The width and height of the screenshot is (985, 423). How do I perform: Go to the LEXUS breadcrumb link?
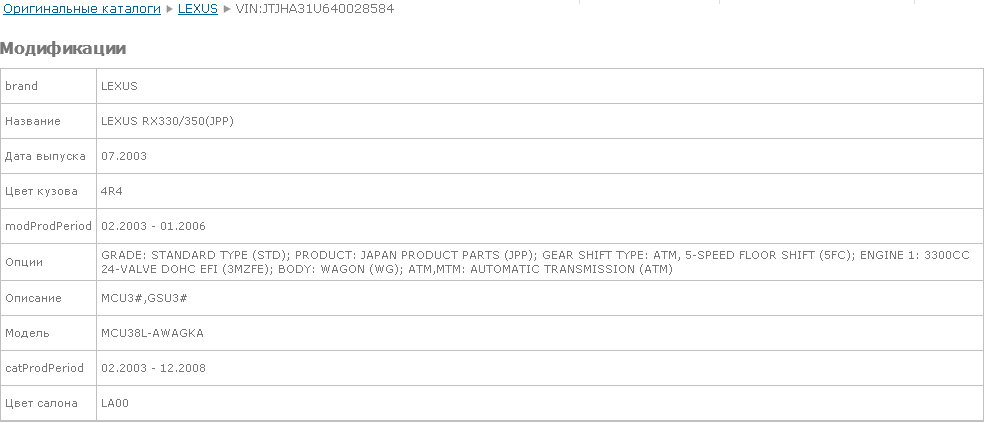click(x=198, y=8)
